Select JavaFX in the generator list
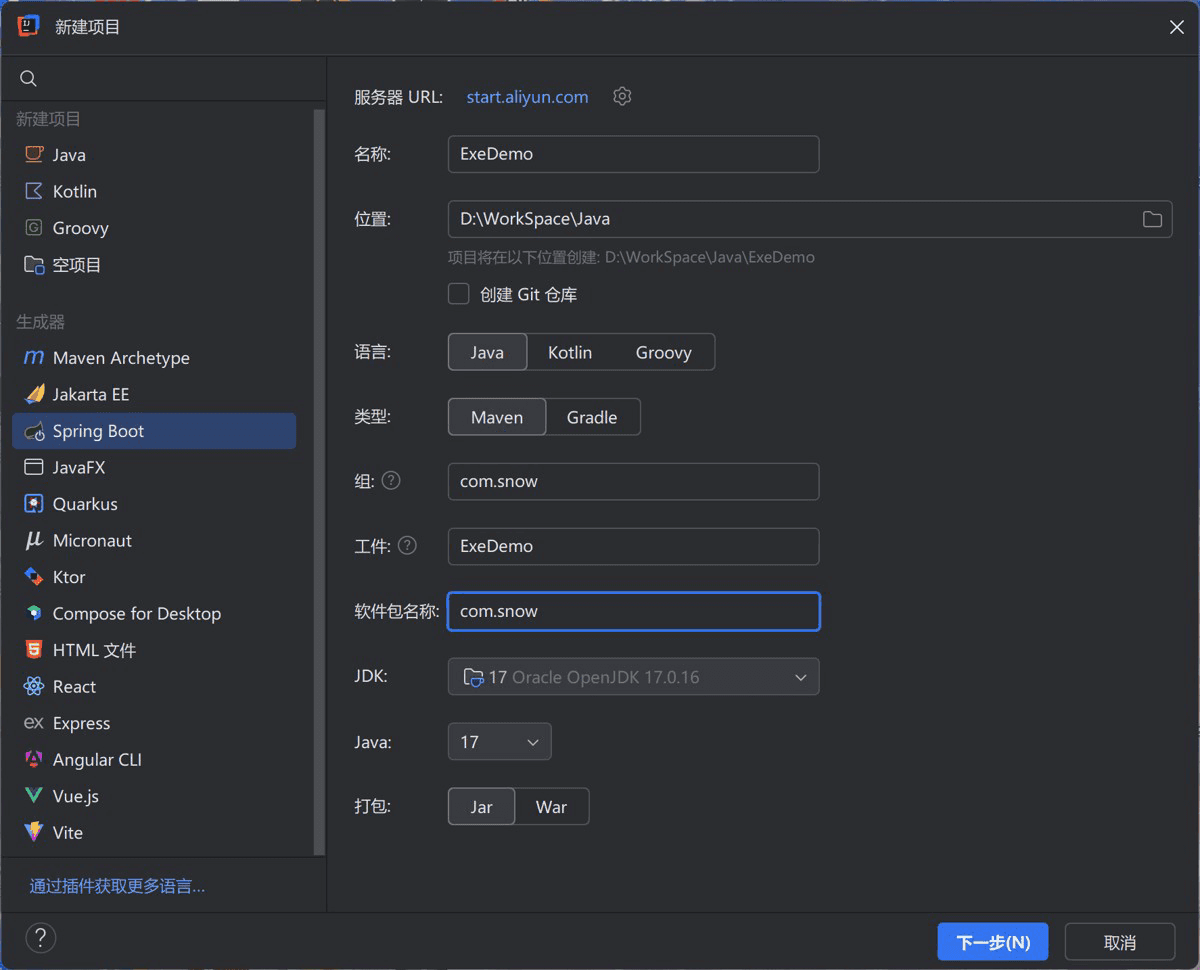1200x970 pixels. pos(78,467)
